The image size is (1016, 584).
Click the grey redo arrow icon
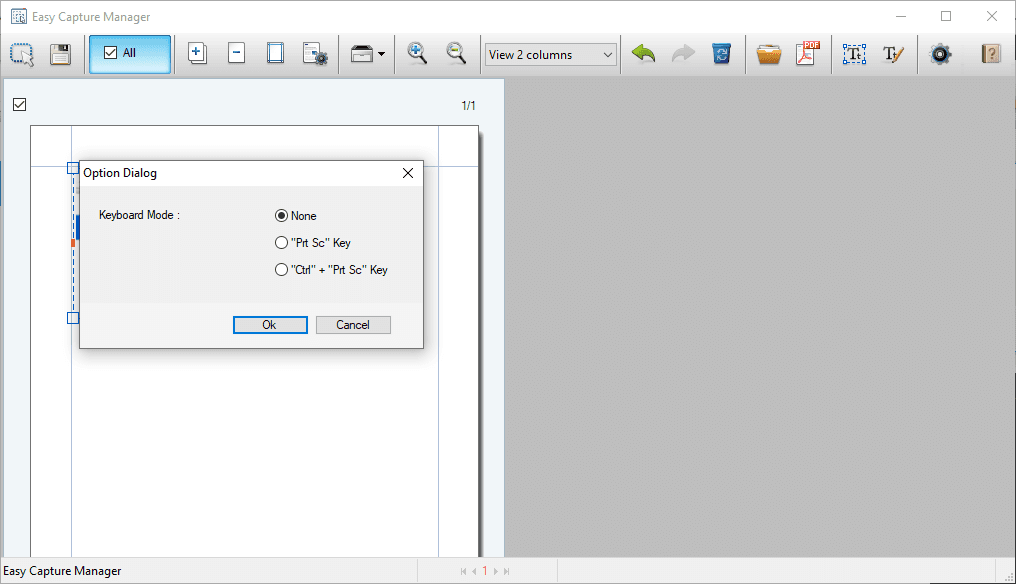(x=683, y=53)
